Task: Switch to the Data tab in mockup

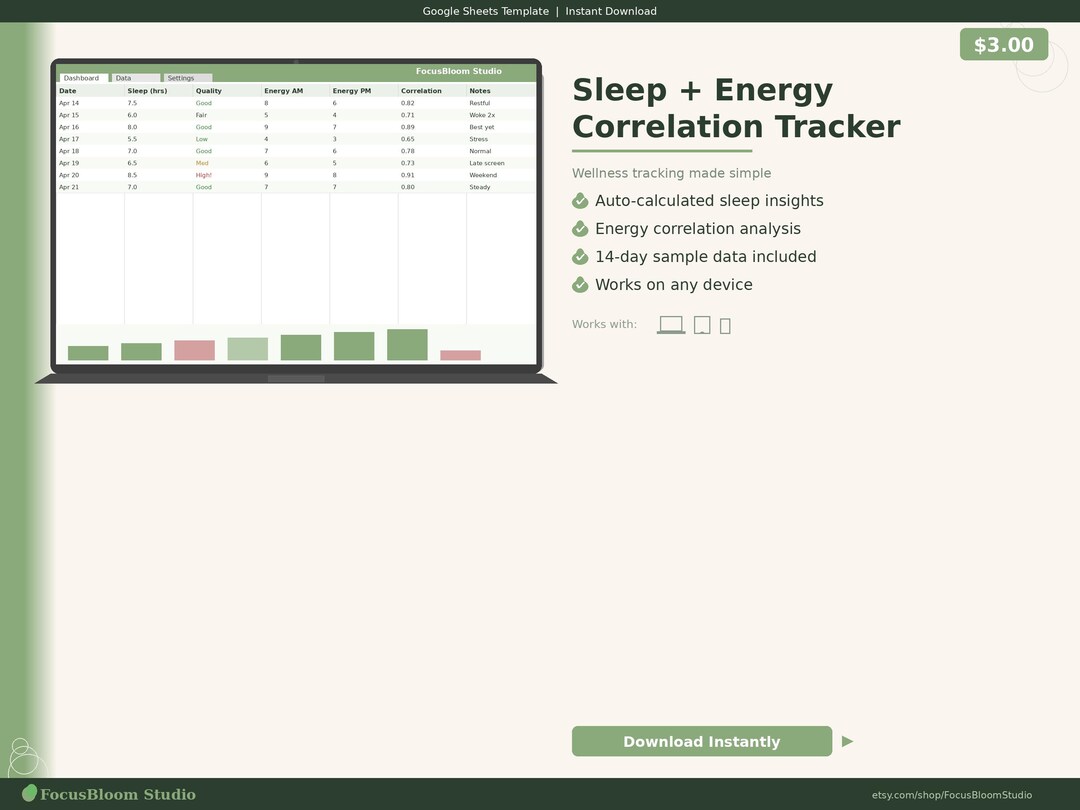Action: (x=136, y=78)
